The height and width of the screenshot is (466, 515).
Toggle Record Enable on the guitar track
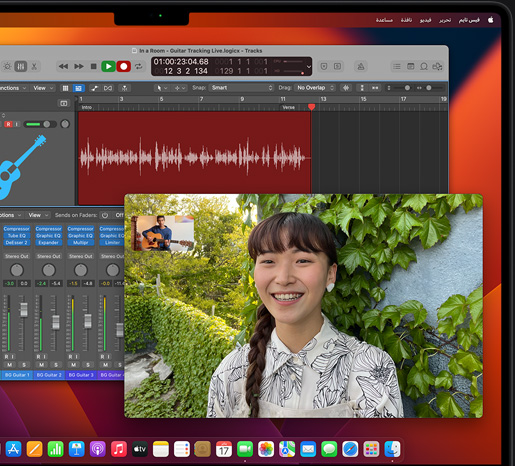tap(8, 124)
